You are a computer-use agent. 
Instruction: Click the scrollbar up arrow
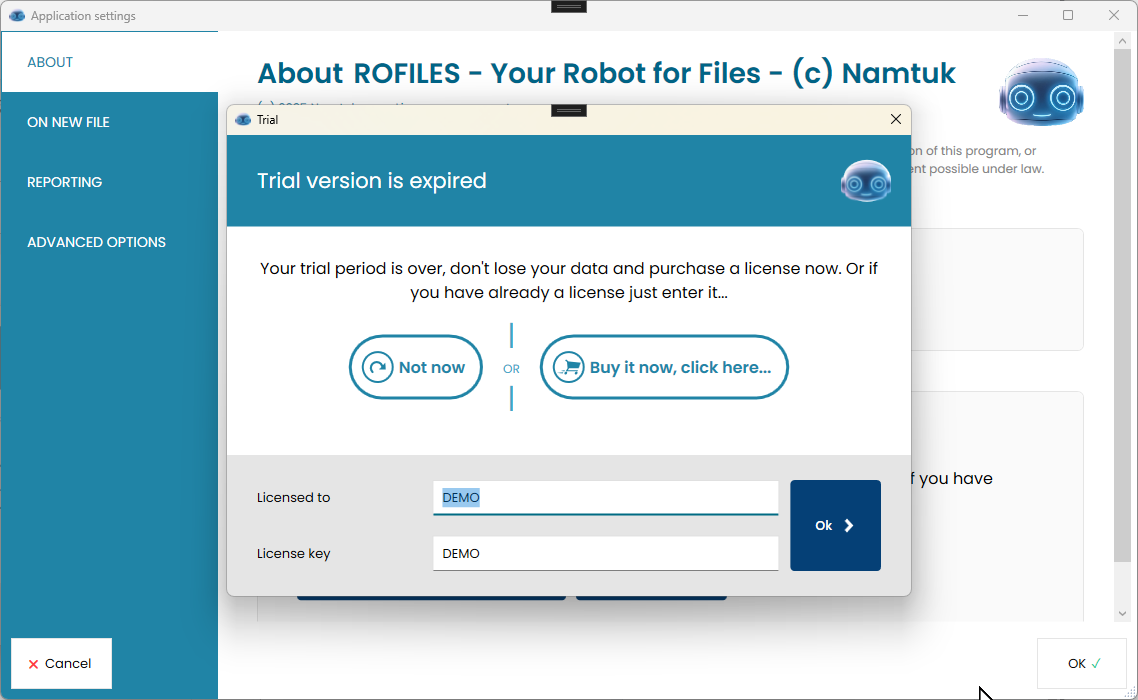[x=1122, y=41]
